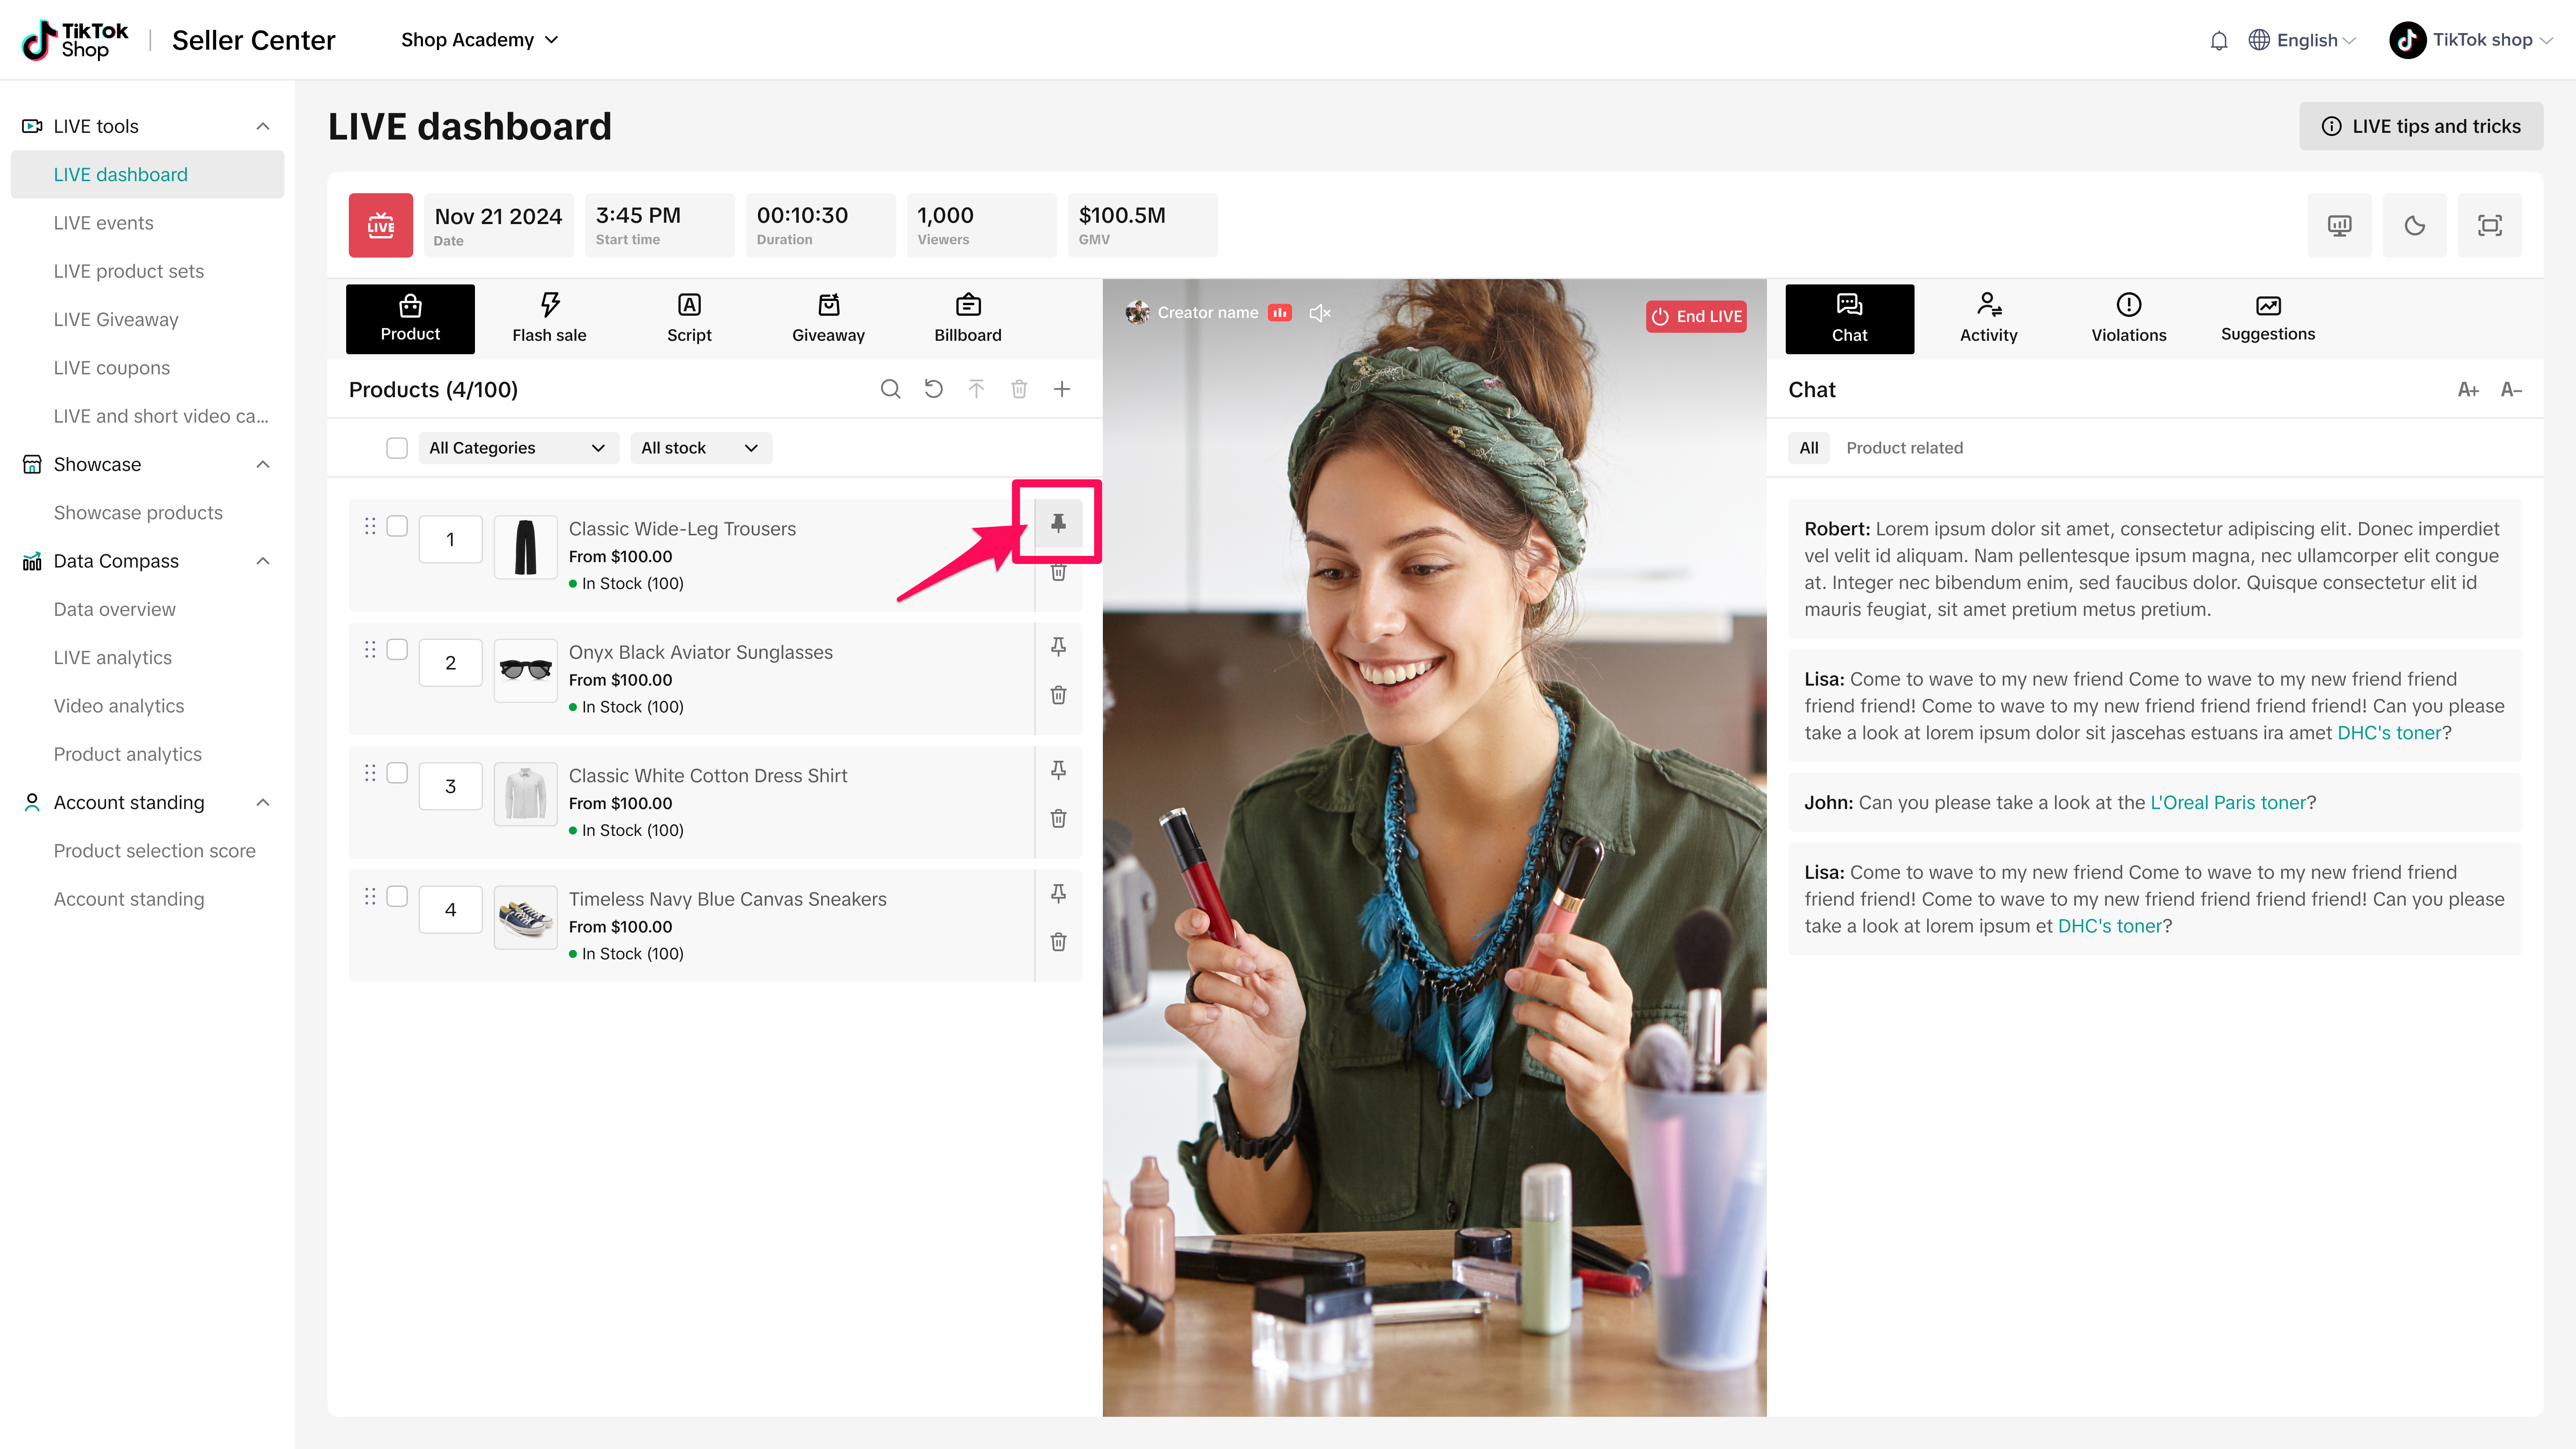Open the Violations tab
This screenshot has width=2576, height=1449.
tap(2128, 319)
